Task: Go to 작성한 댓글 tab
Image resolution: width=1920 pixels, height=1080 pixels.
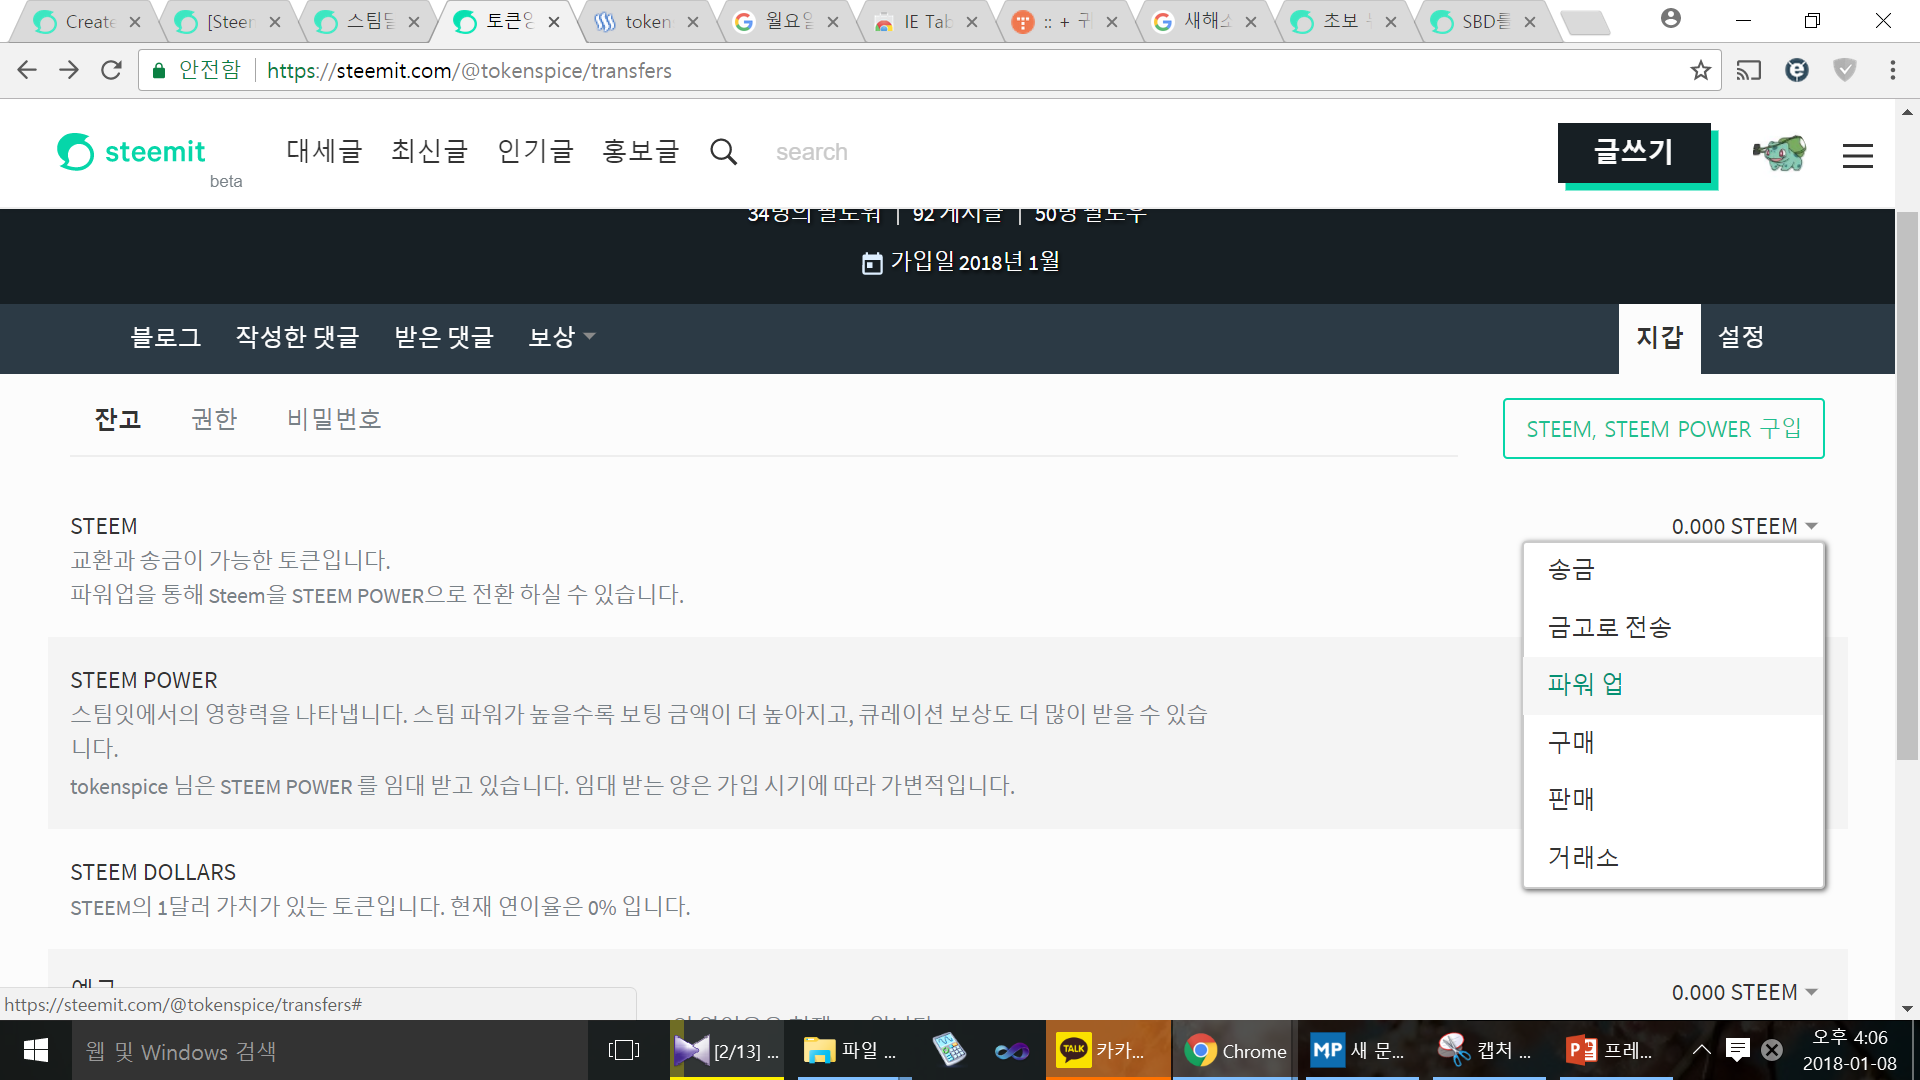Action: pos(298,338)
